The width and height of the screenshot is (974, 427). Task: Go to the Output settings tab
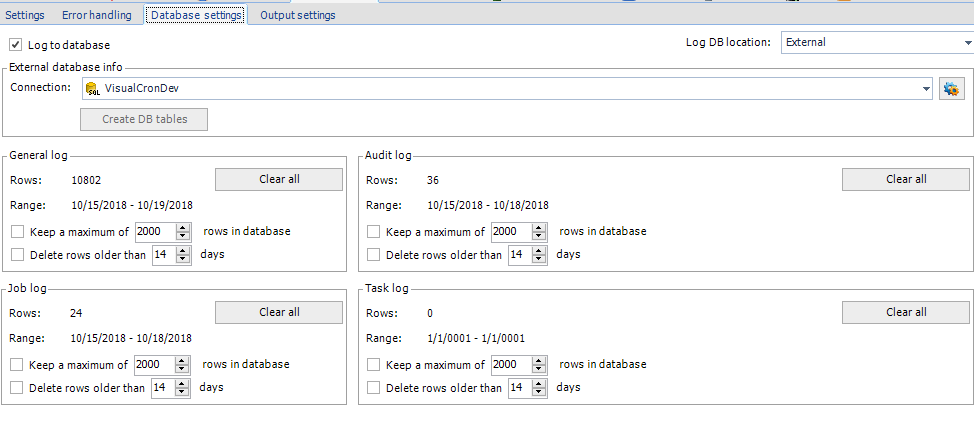pyautogui.click(x=297, y=15)
